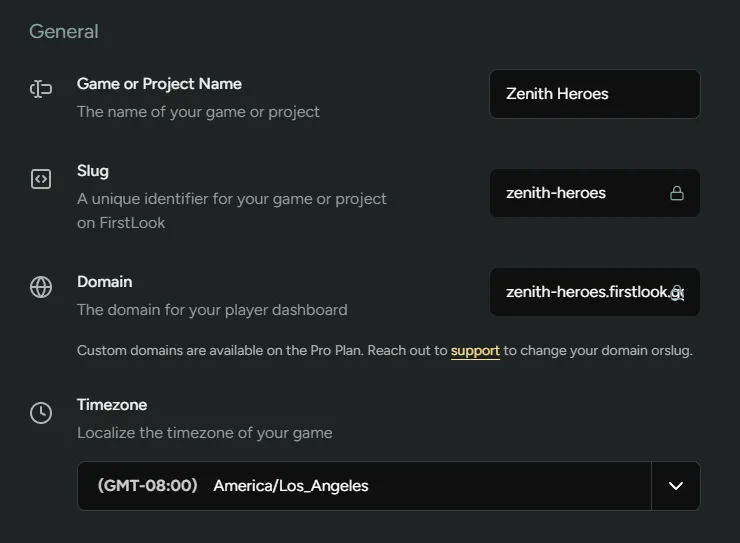Focus the Zenith Heroes name input field
The width and height of the screenshot is (740, 543).
594,94
